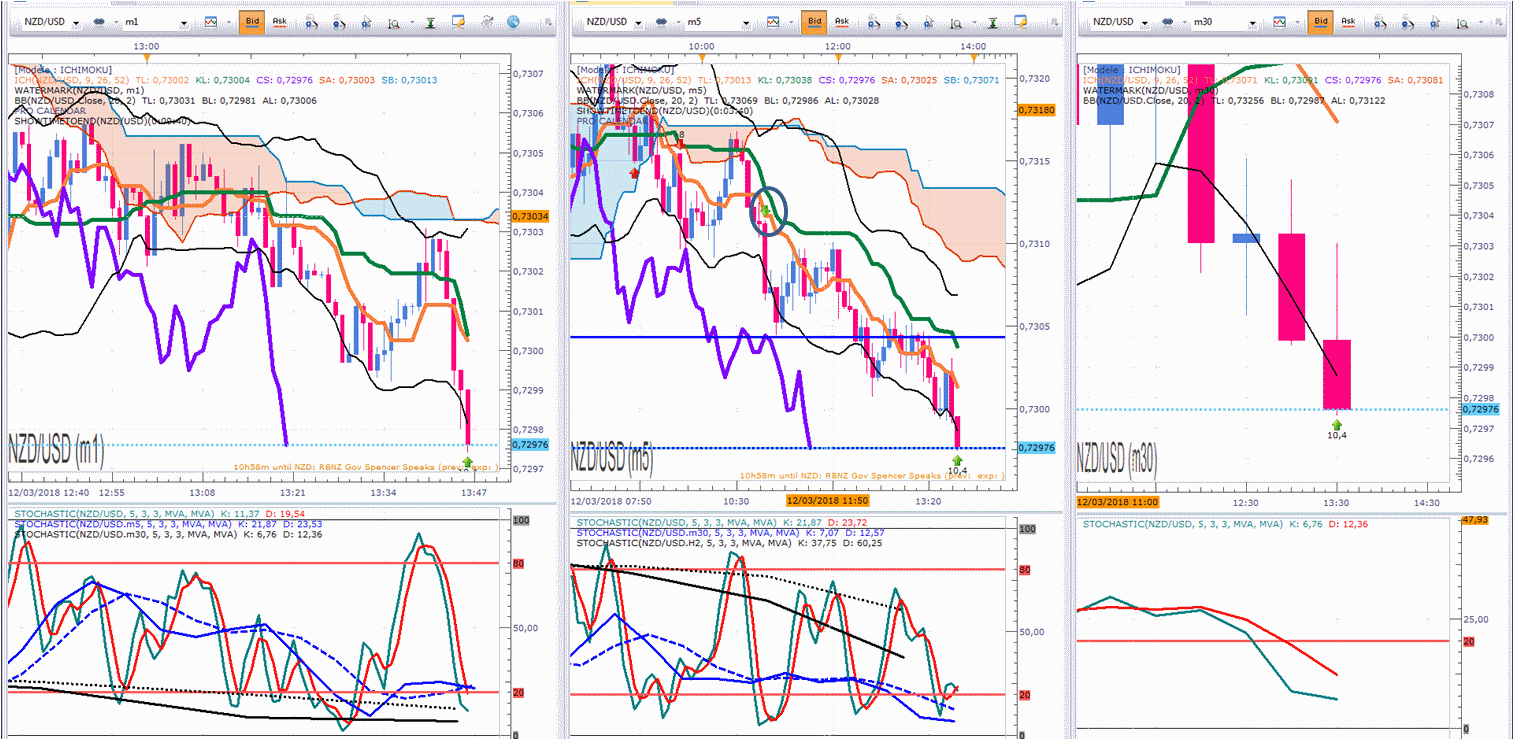Toggle Ask pricing on the m5 chart
Screen dimensions: 1514x740
click(842, 21)
